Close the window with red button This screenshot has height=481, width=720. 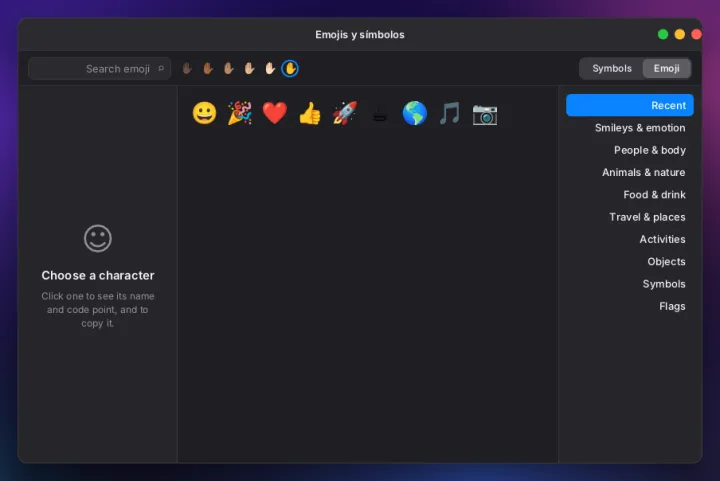(696, 34)
